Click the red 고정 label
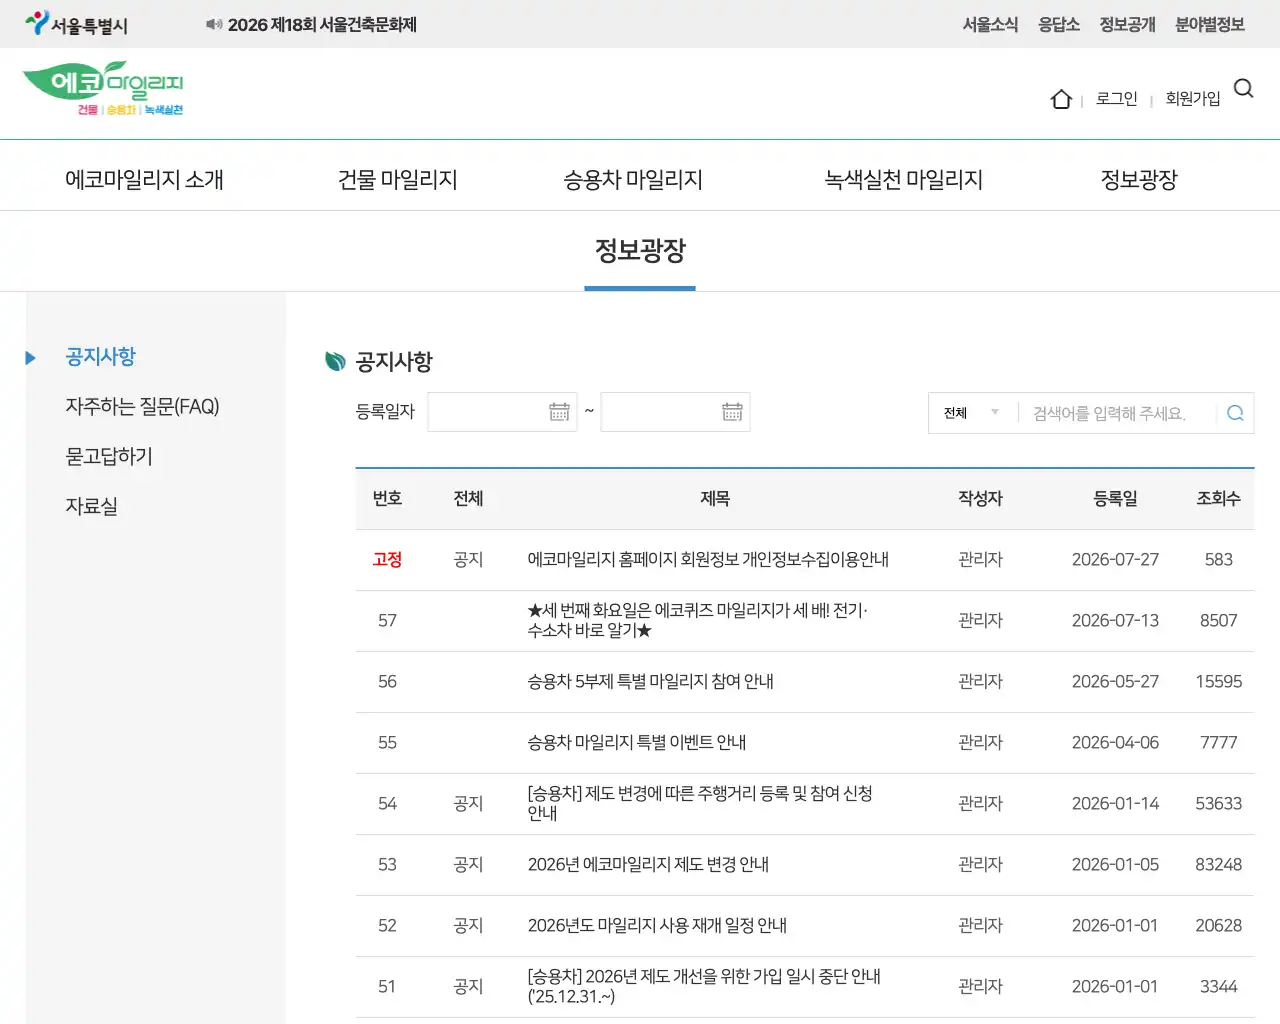 (x=387, y=560)
